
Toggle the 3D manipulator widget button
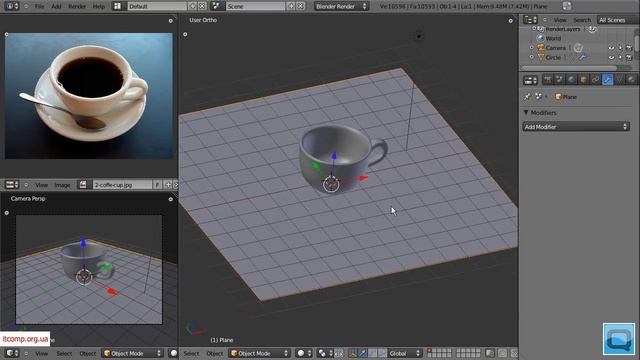352,353
